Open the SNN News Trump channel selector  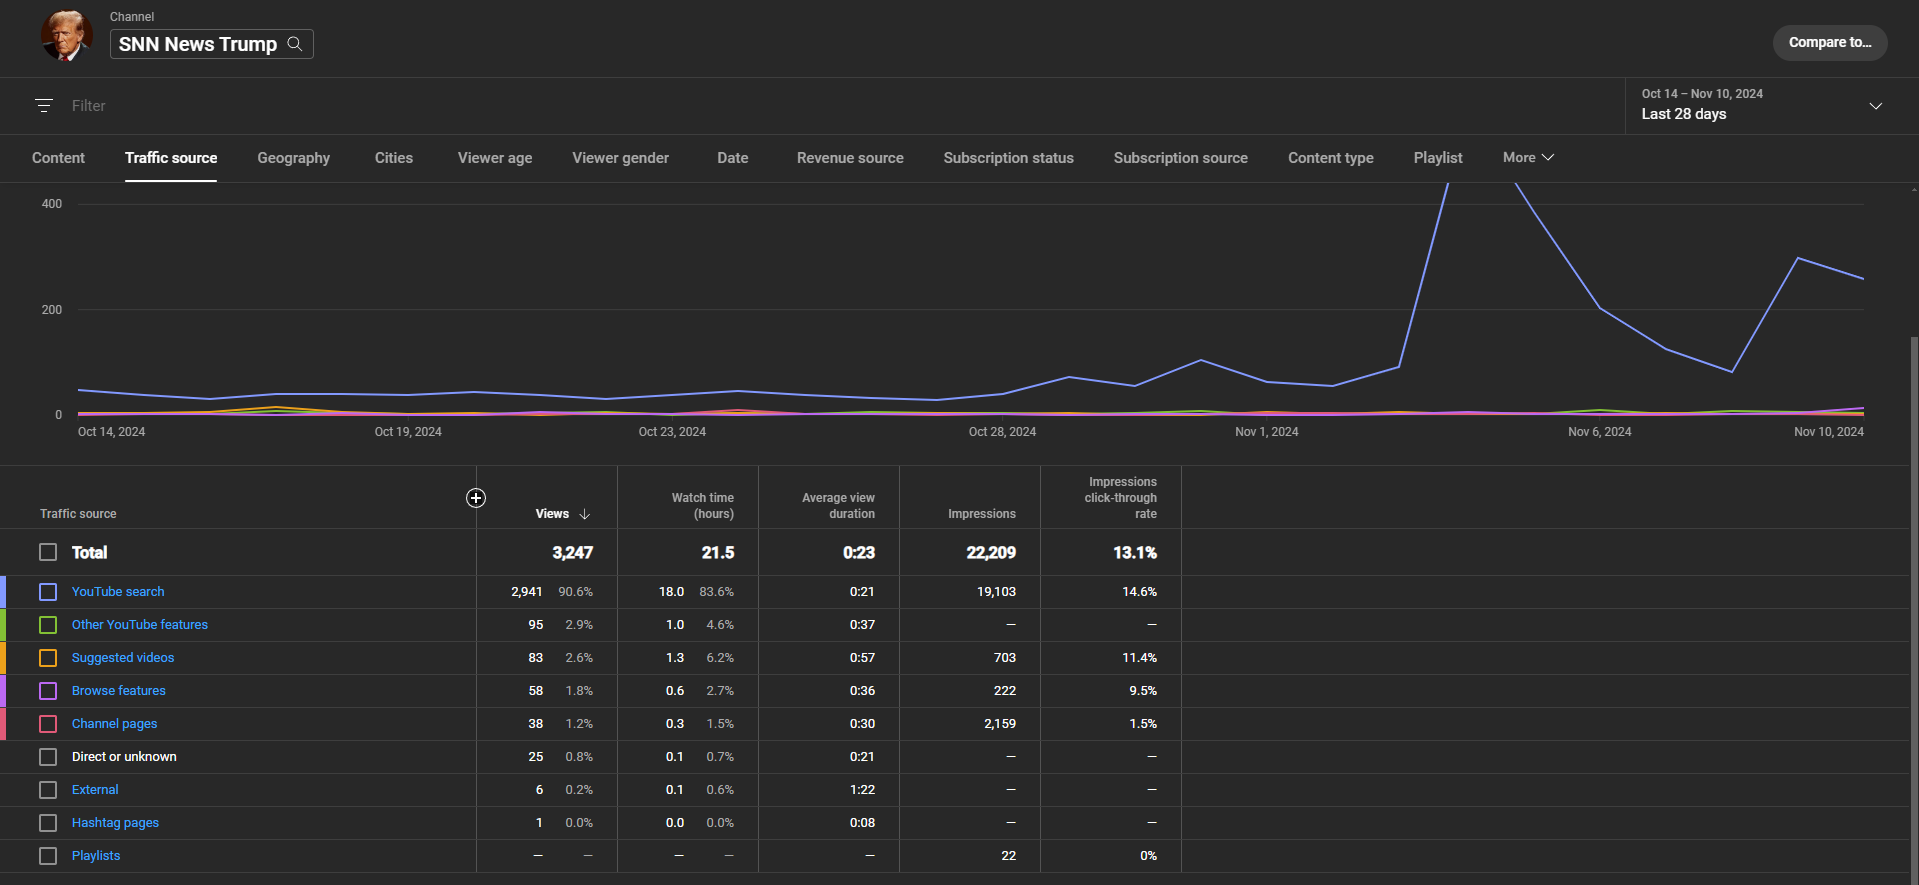tap(199, 44)
